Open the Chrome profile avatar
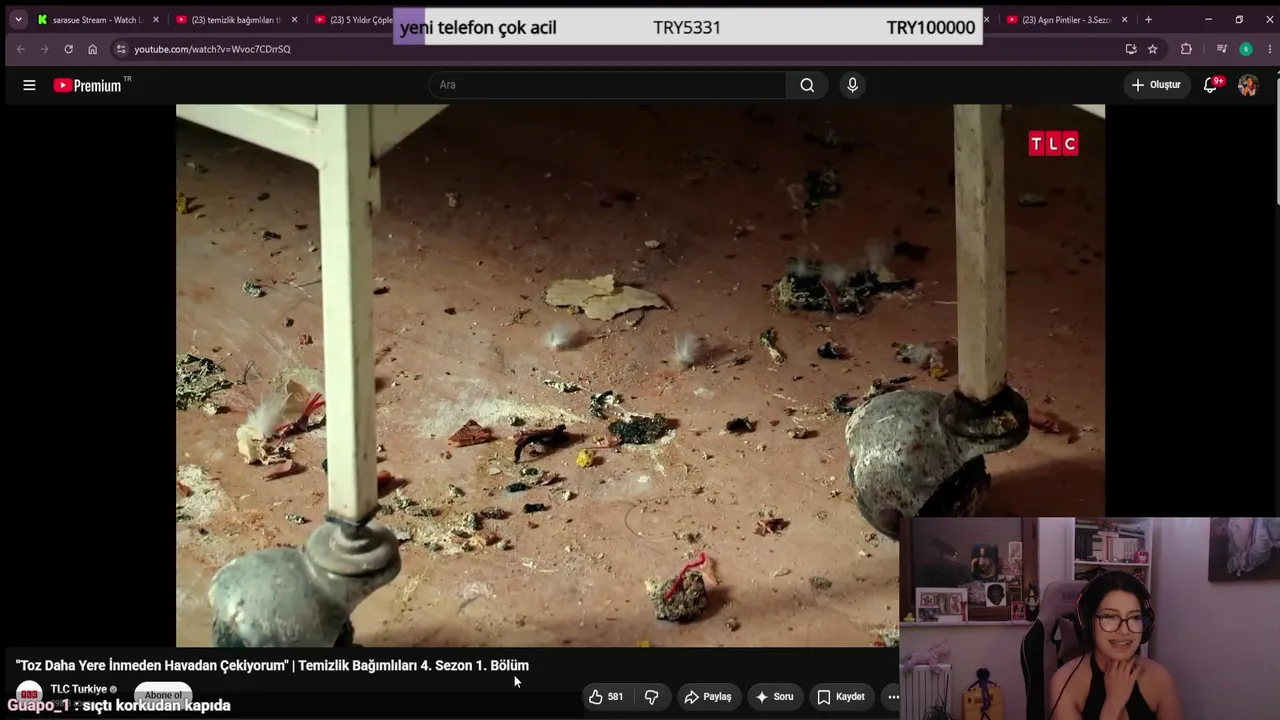The image size is (1280, 720). (1245, 49)
